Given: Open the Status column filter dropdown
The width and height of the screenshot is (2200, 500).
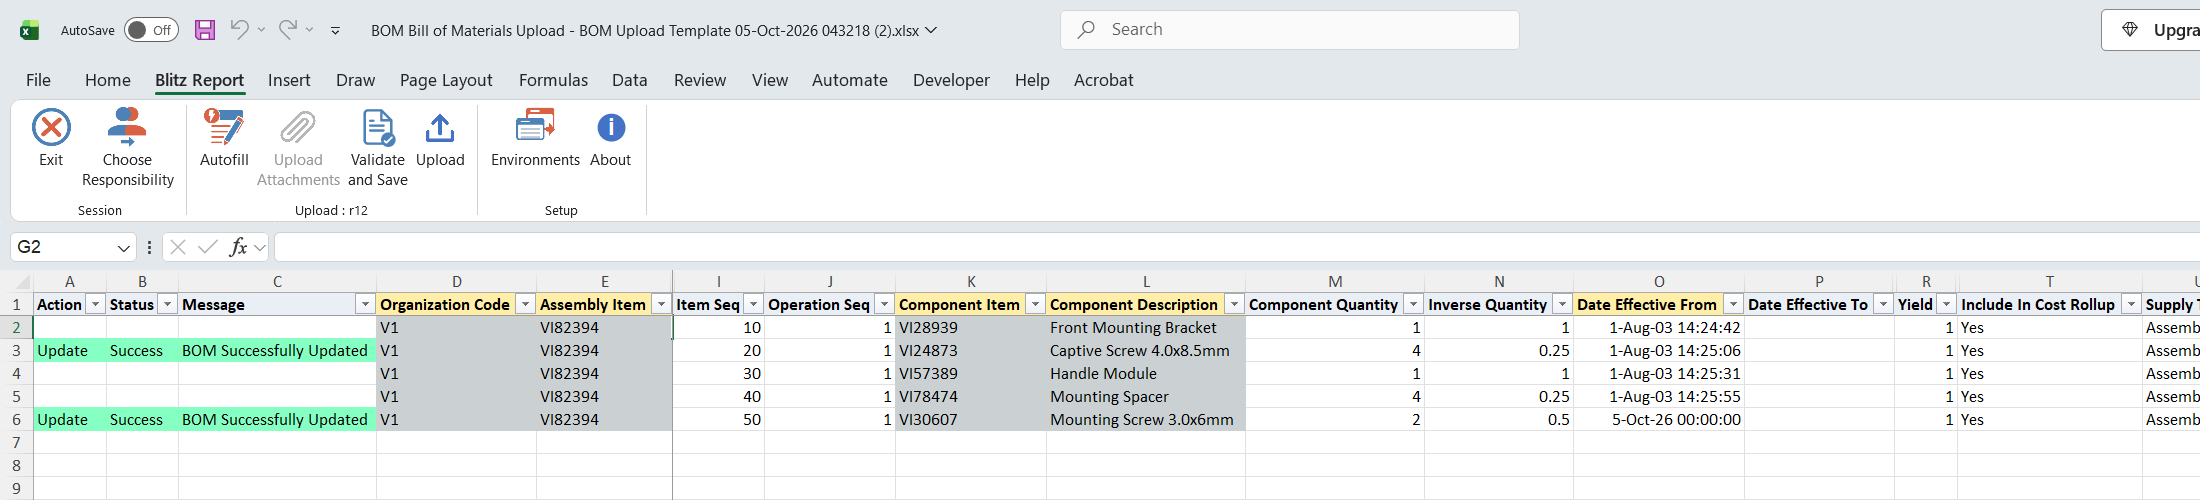Looking at the screenshot, I should (x=167, y=304).
